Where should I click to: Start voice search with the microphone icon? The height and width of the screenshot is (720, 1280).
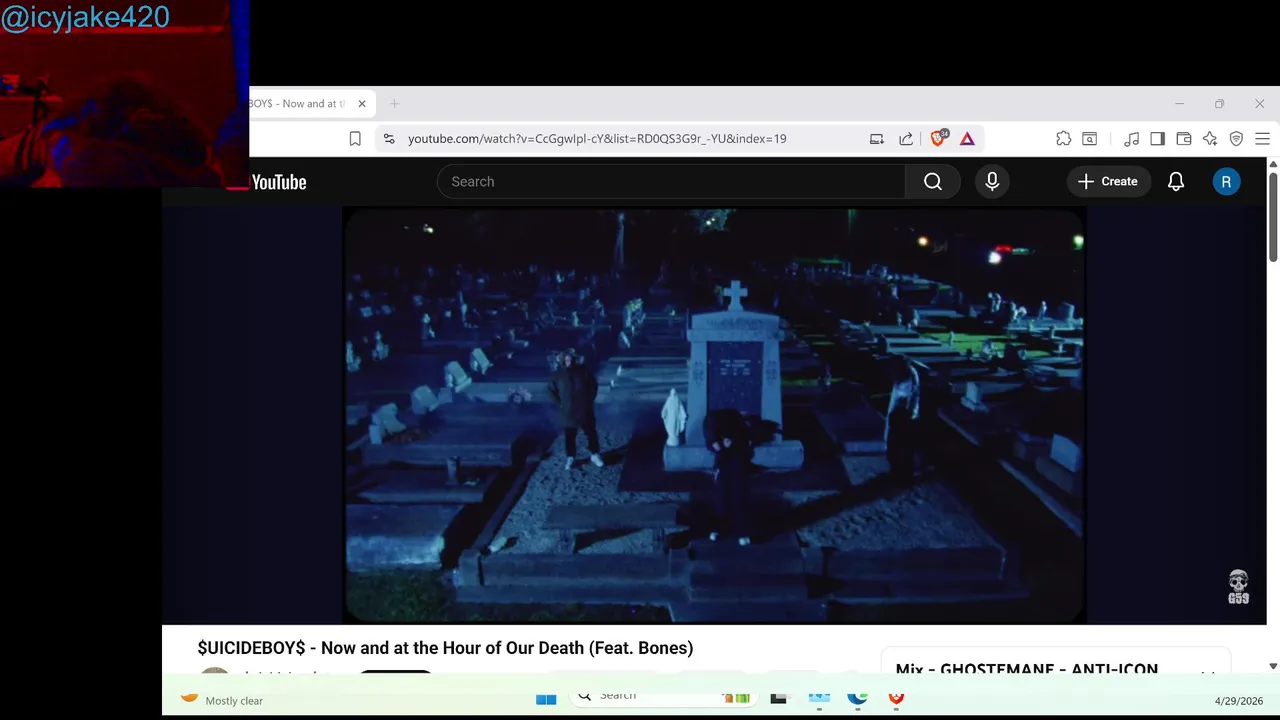(x=992, y=181)
